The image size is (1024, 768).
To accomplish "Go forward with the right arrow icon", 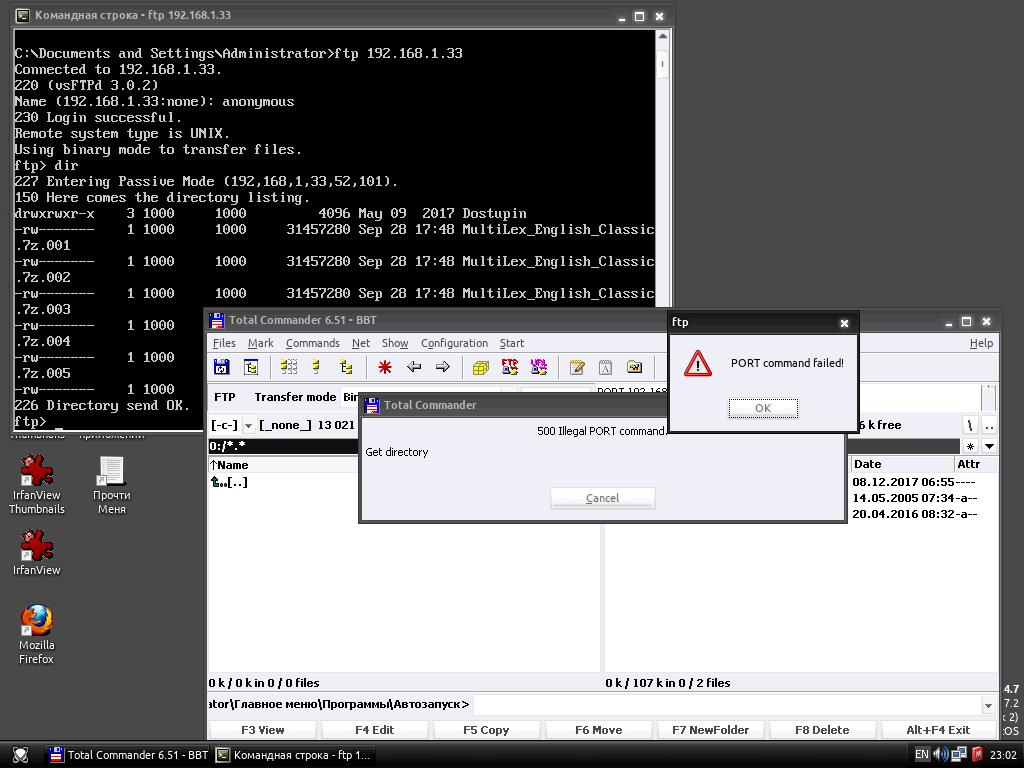I will point(443,368).
